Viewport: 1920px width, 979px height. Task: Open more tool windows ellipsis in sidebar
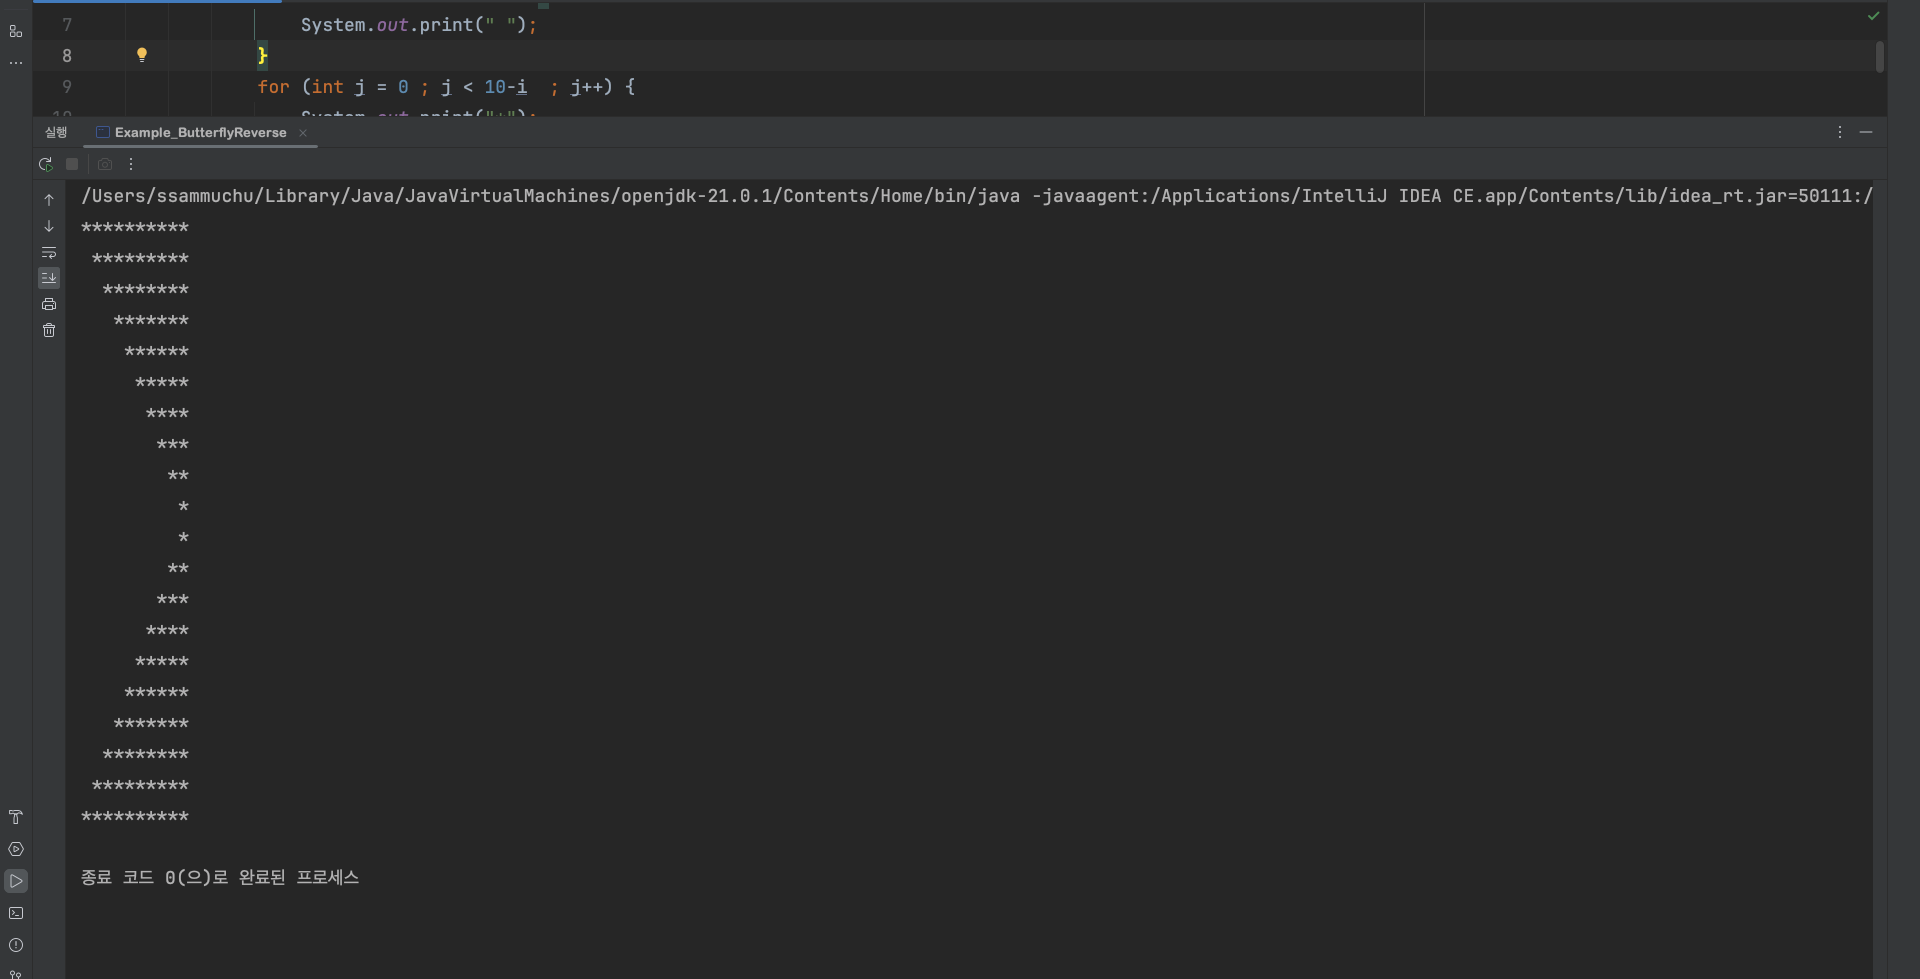coord(16,63)
